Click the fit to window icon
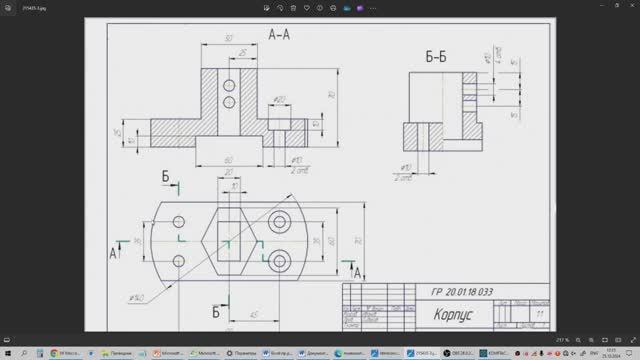Screen dimensions: 640x360 pos(605,340)
